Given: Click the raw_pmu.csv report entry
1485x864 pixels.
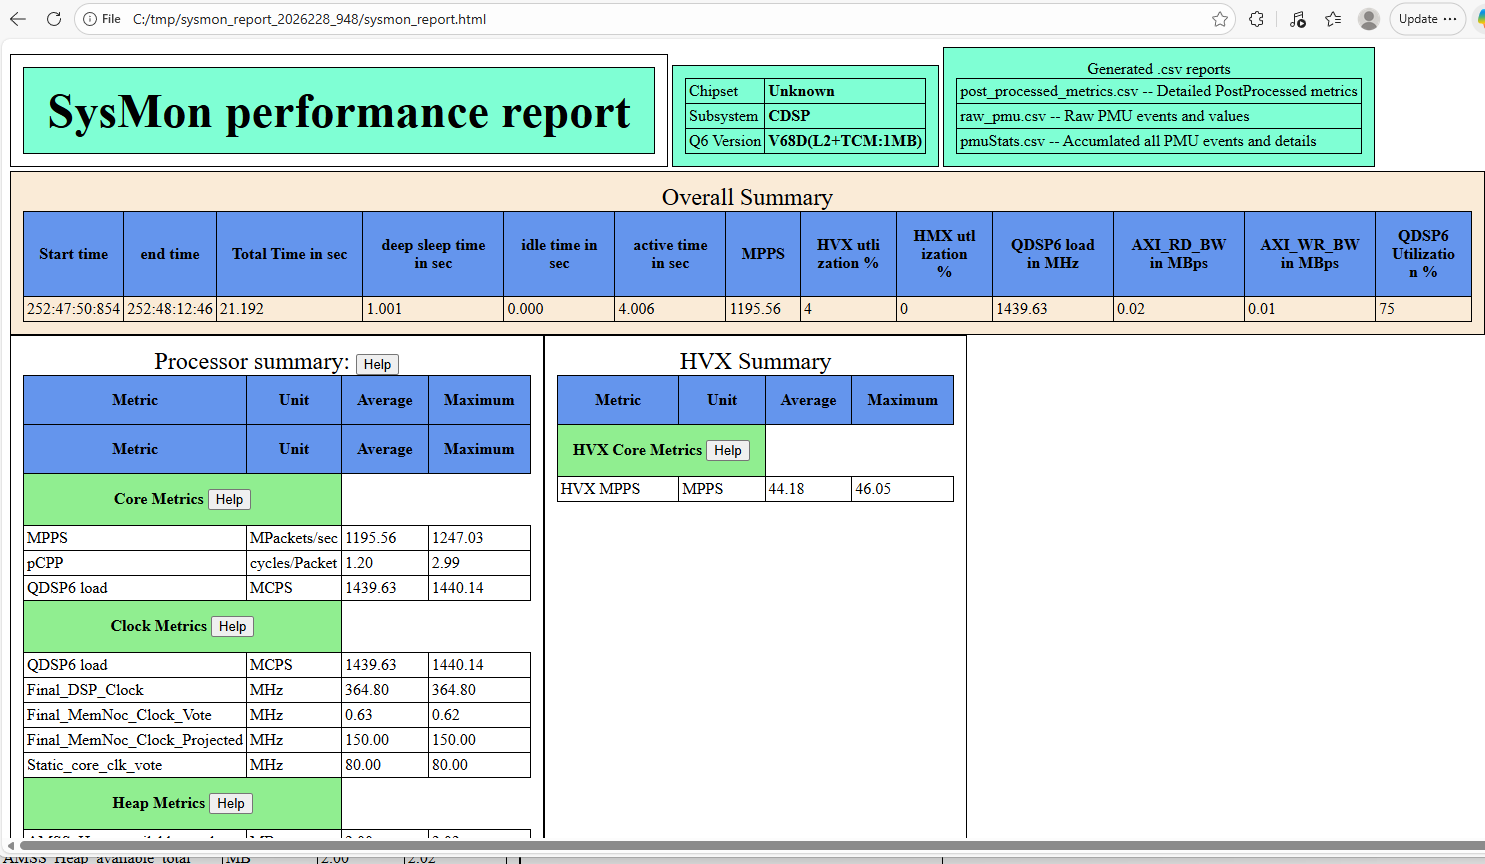Looking at the screenshot, I should pyautogui.click(x=1104, y=116).
